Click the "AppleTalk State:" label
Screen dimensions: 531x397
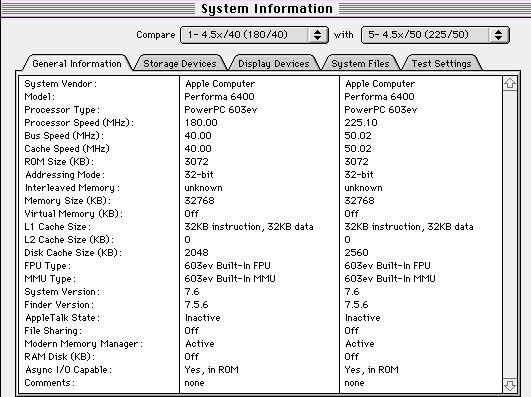click(62, 318)
